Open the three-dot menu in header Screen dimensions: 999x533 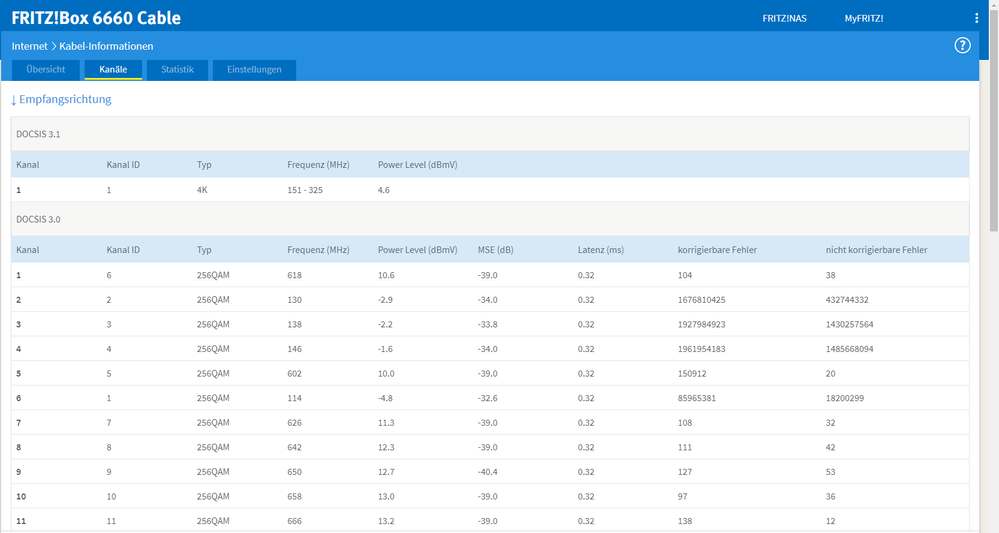click(976, 18)
